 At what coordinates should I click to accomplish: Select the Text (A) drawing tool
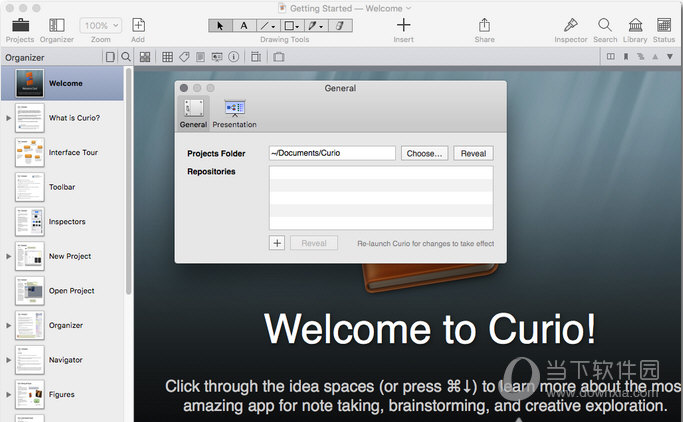(x=244, y=26)
